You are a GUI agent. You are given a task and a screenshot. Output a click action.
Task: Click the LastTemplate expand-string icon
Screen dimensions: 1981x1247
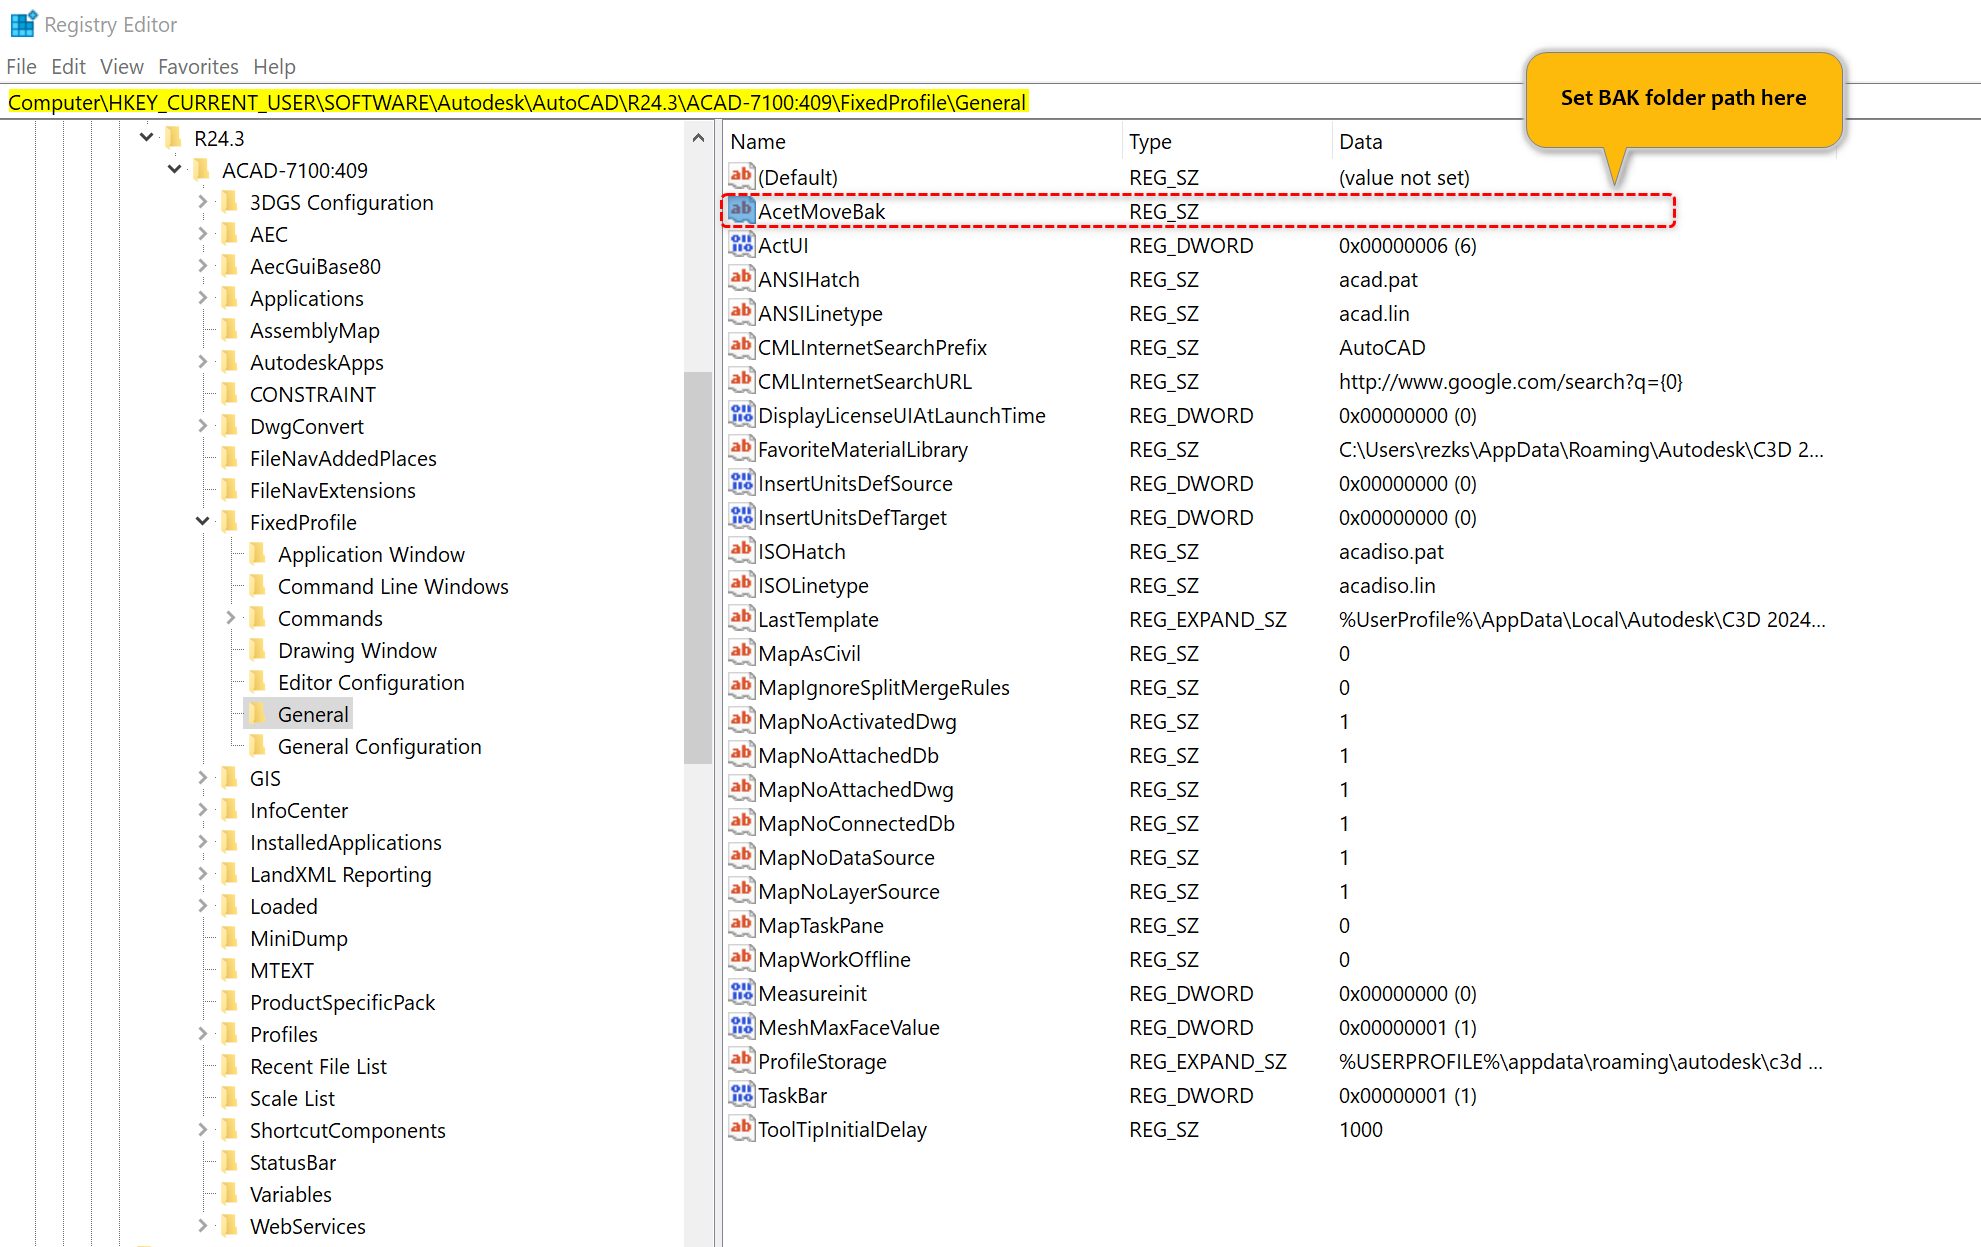tap(741, 618)
